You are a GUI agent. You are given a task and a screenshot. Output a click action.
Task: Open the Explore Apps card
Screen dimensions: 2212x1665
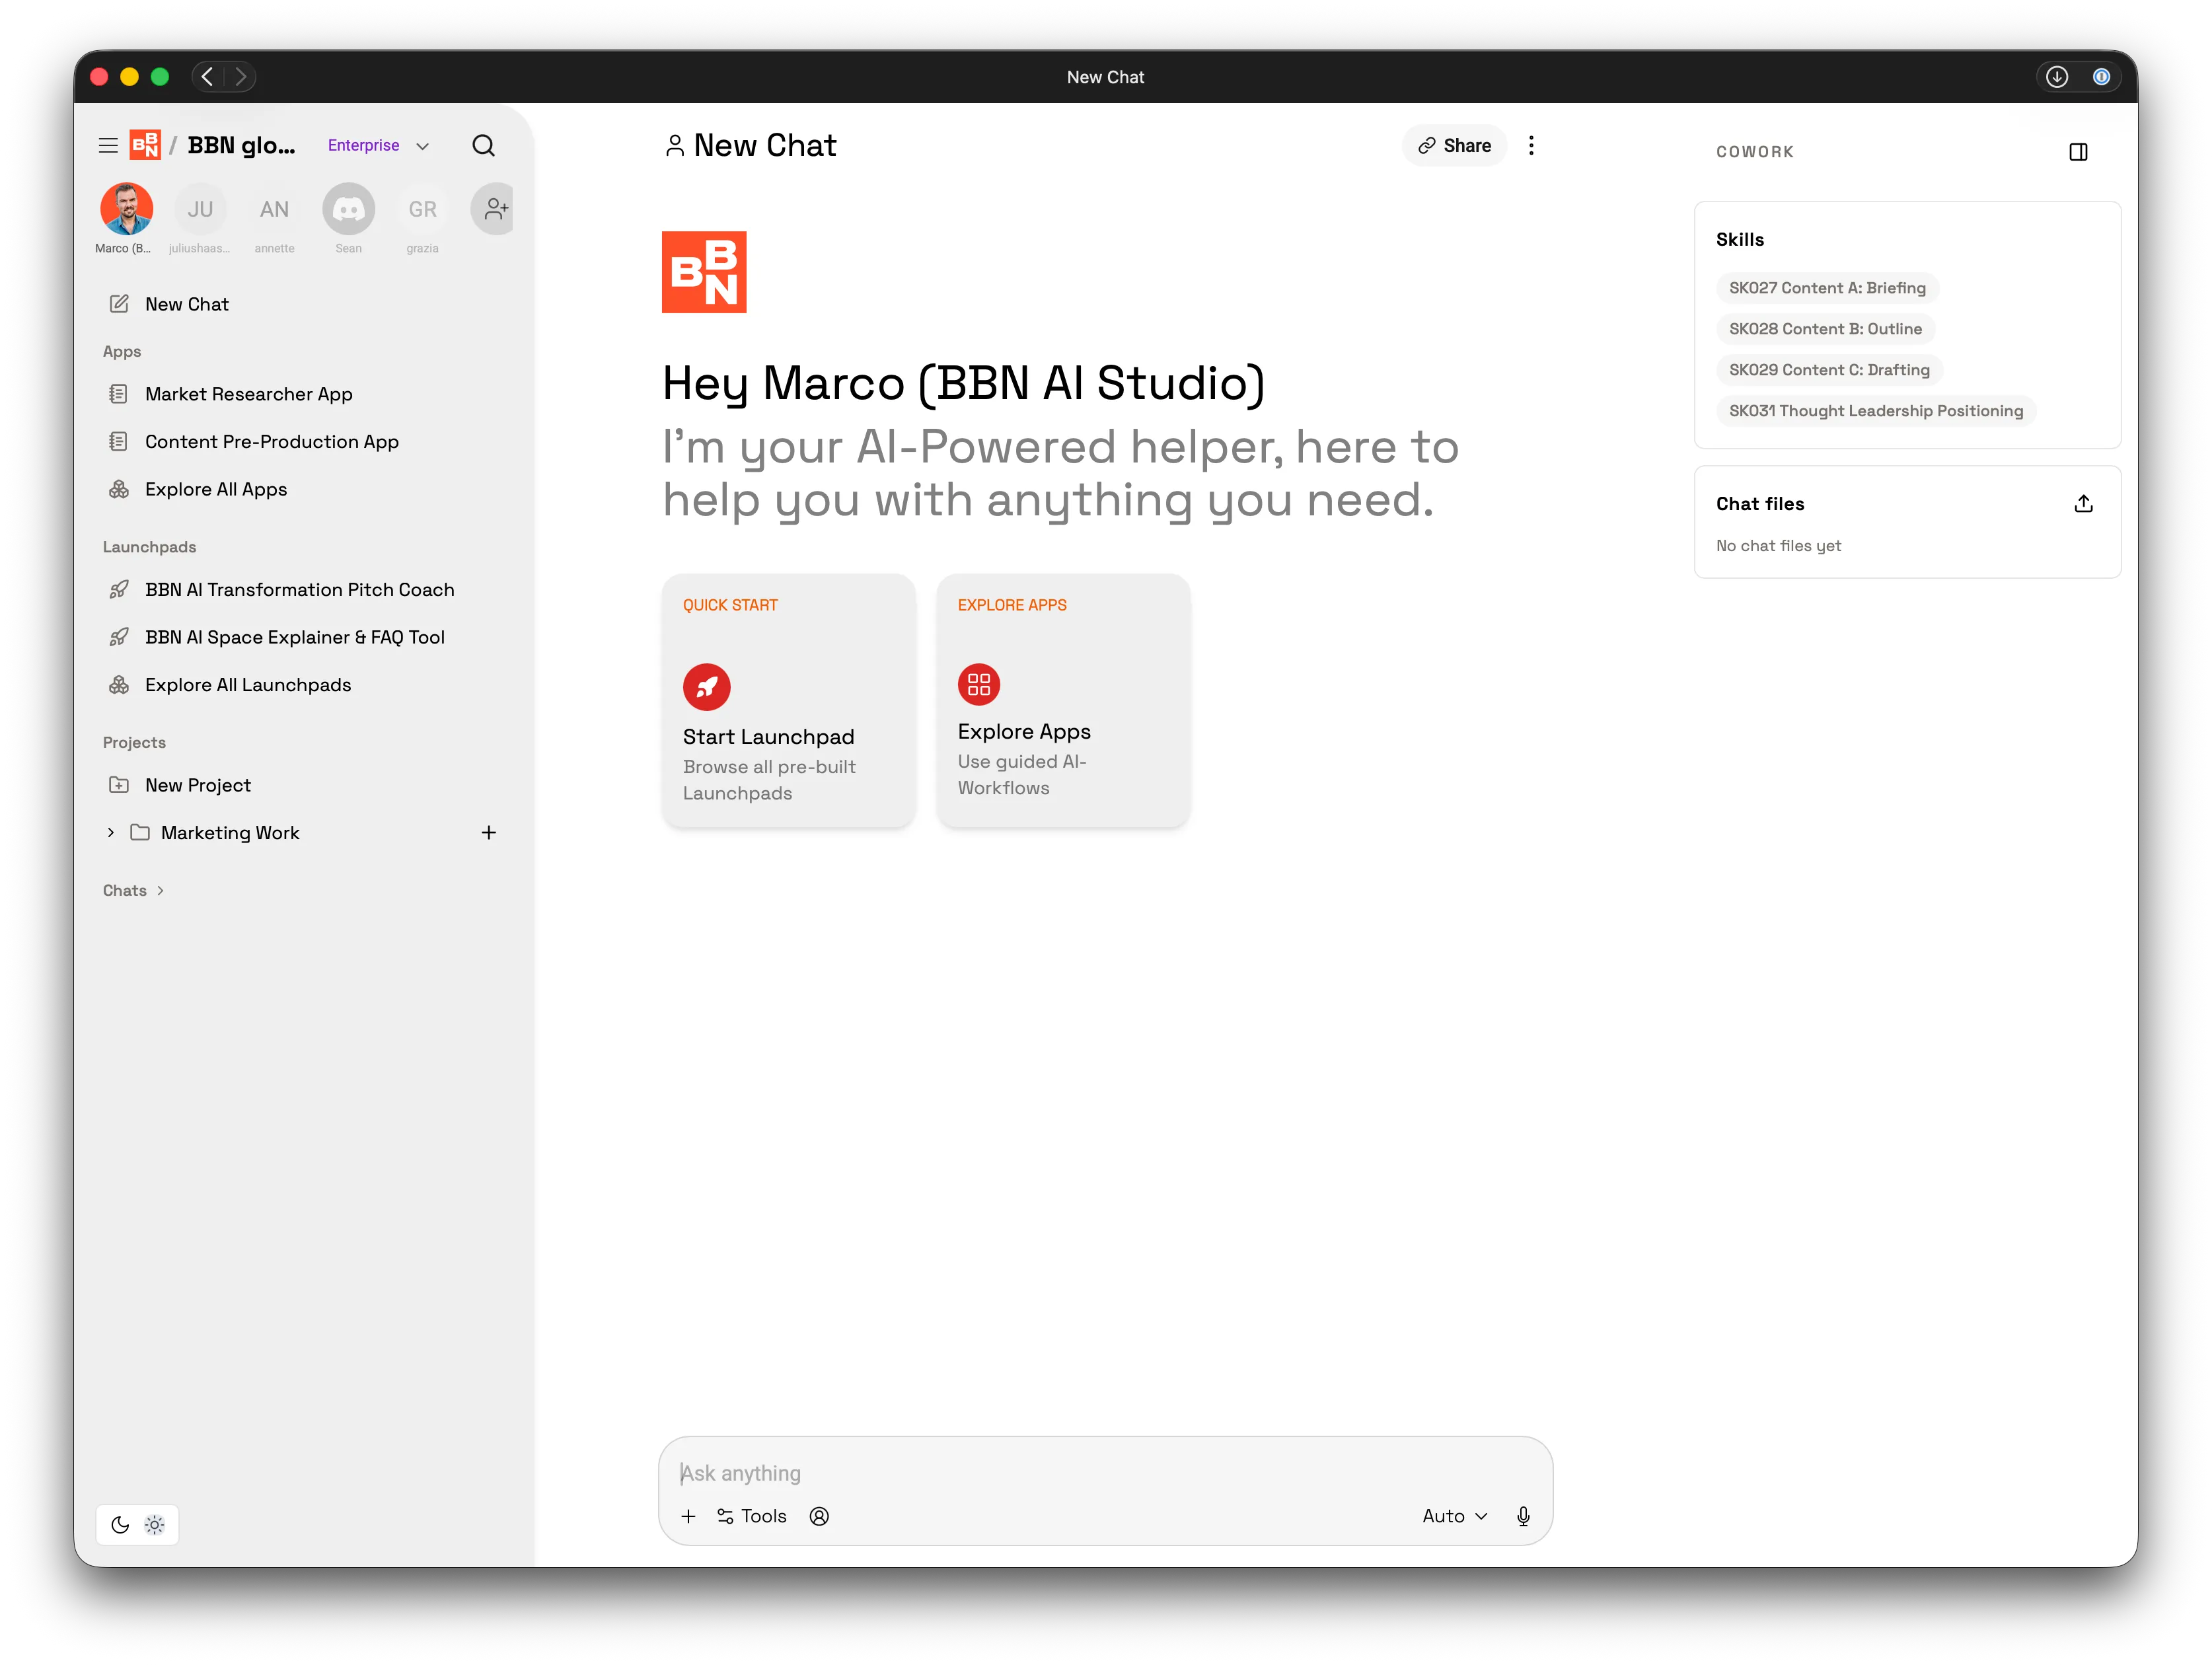coord(1063,700)
